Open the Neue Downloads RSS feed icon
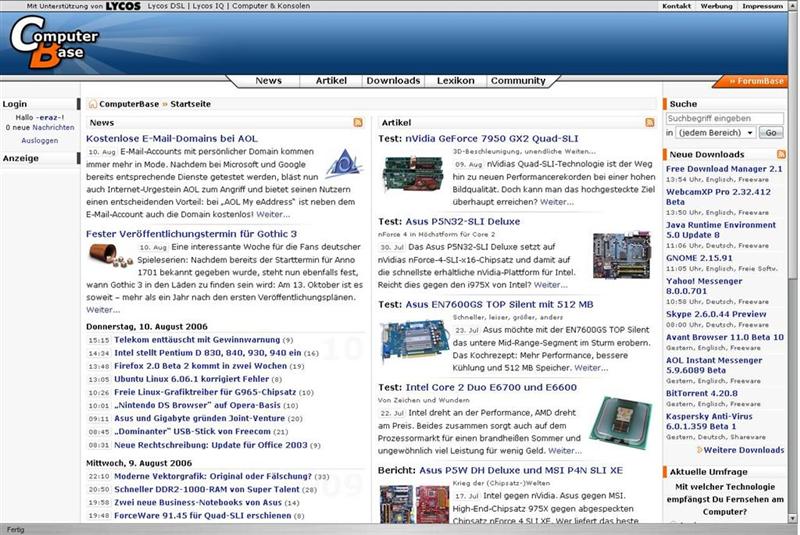The width and height of the screenshot is (800, 535). pyautogui.click(x=781, y=154)
